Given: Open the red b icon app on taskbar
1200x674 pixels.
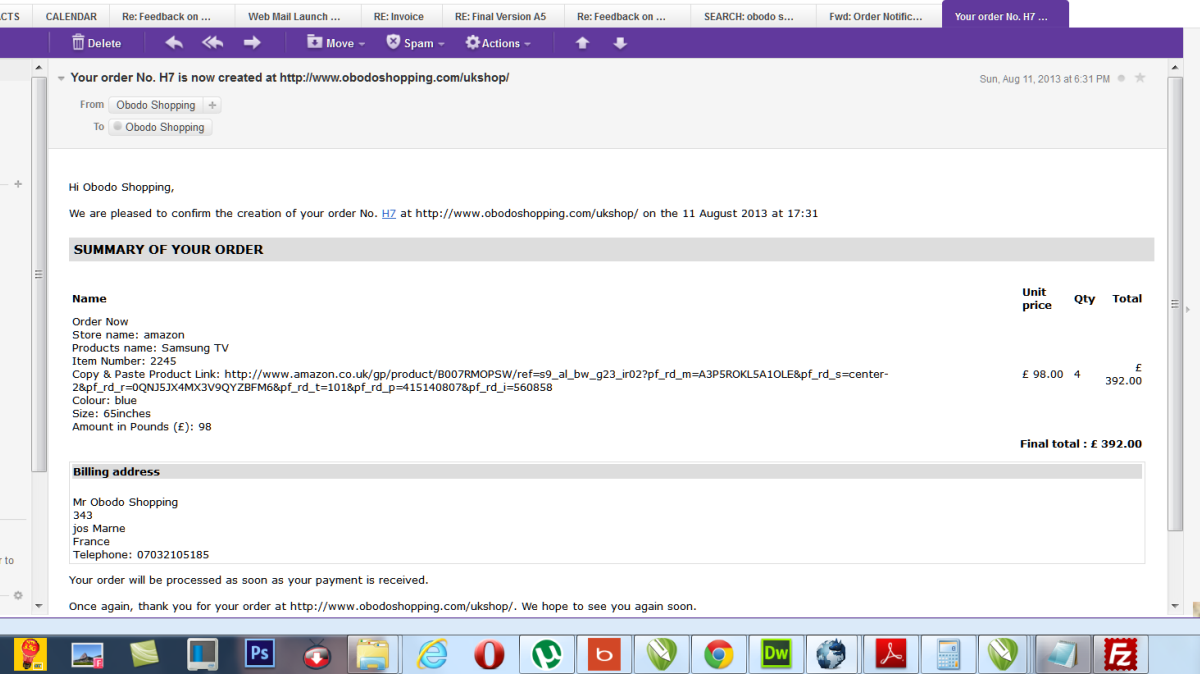Looking at the screenshot, I should point(603,654).
